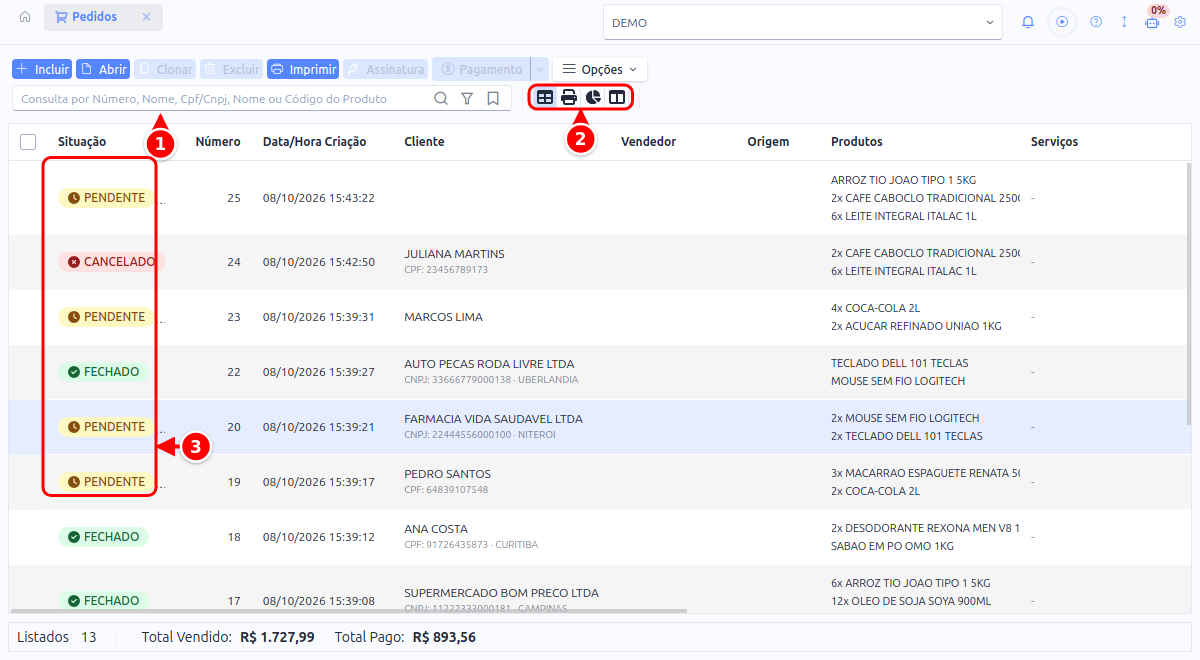Image resolution: width=1200 pixels, height=660 pixels.
Task: Tick the select-all checkbox in table header
Action: pos(28,142)
